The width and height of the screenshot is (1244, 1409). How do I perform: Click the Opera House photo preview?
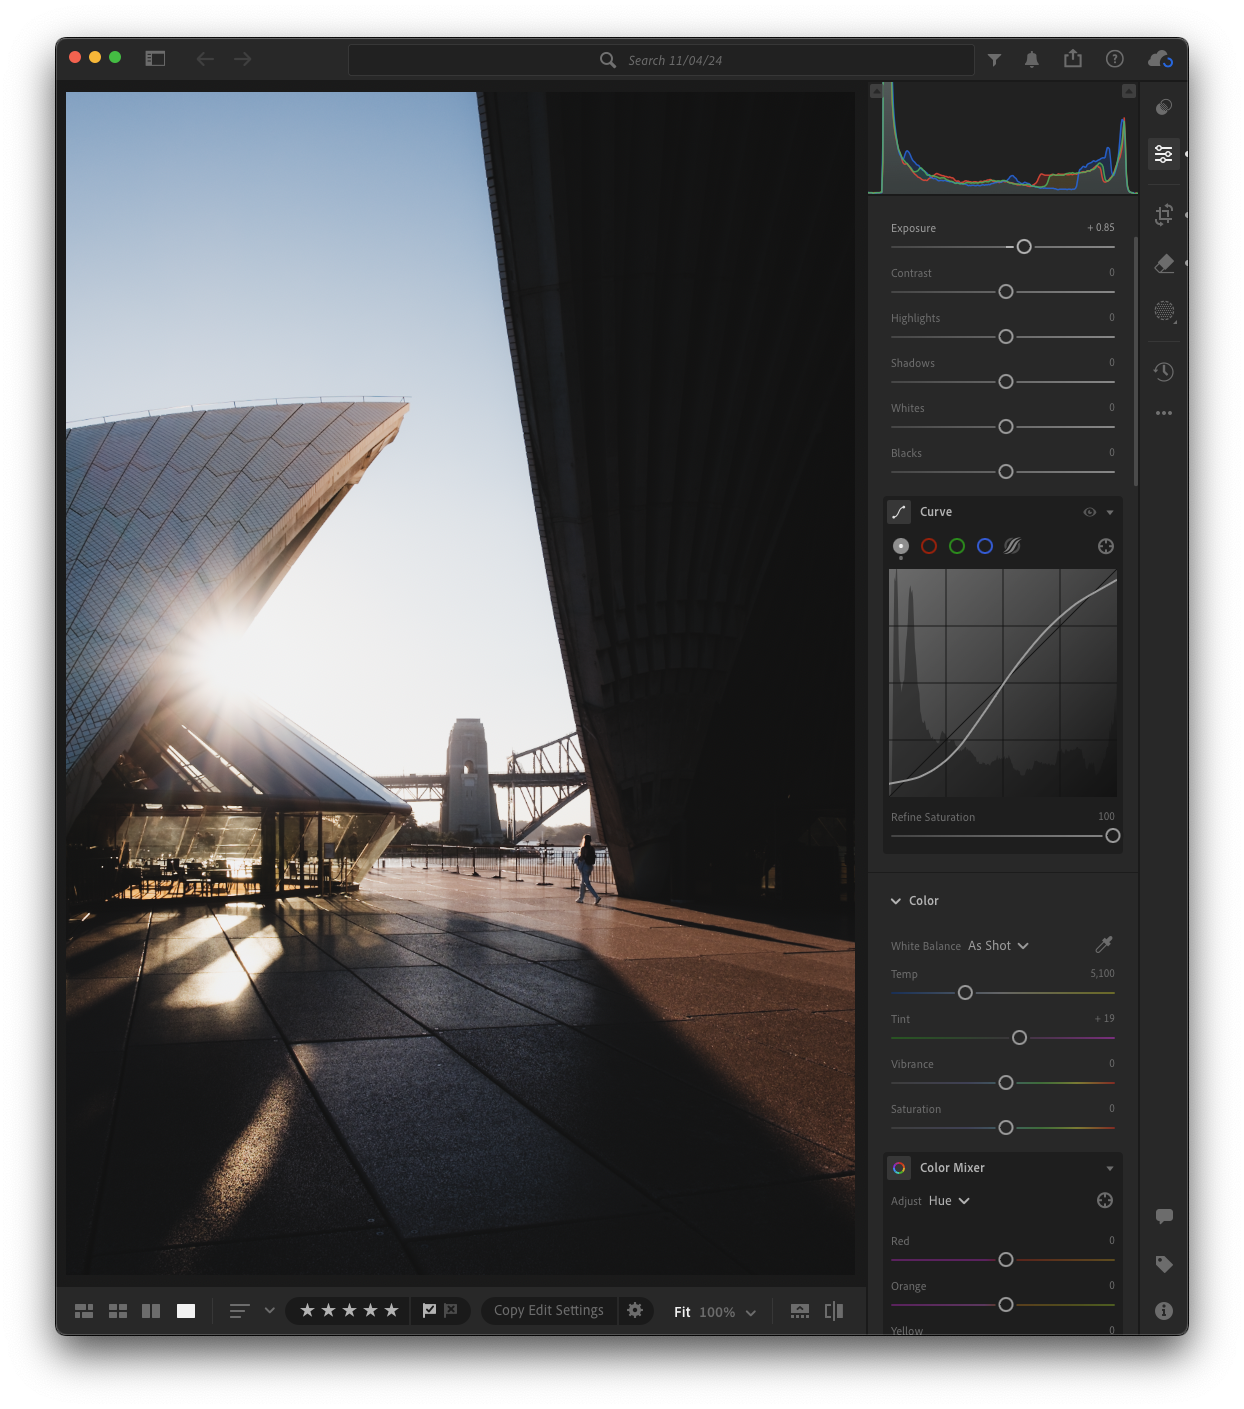(x=460, y=683)
